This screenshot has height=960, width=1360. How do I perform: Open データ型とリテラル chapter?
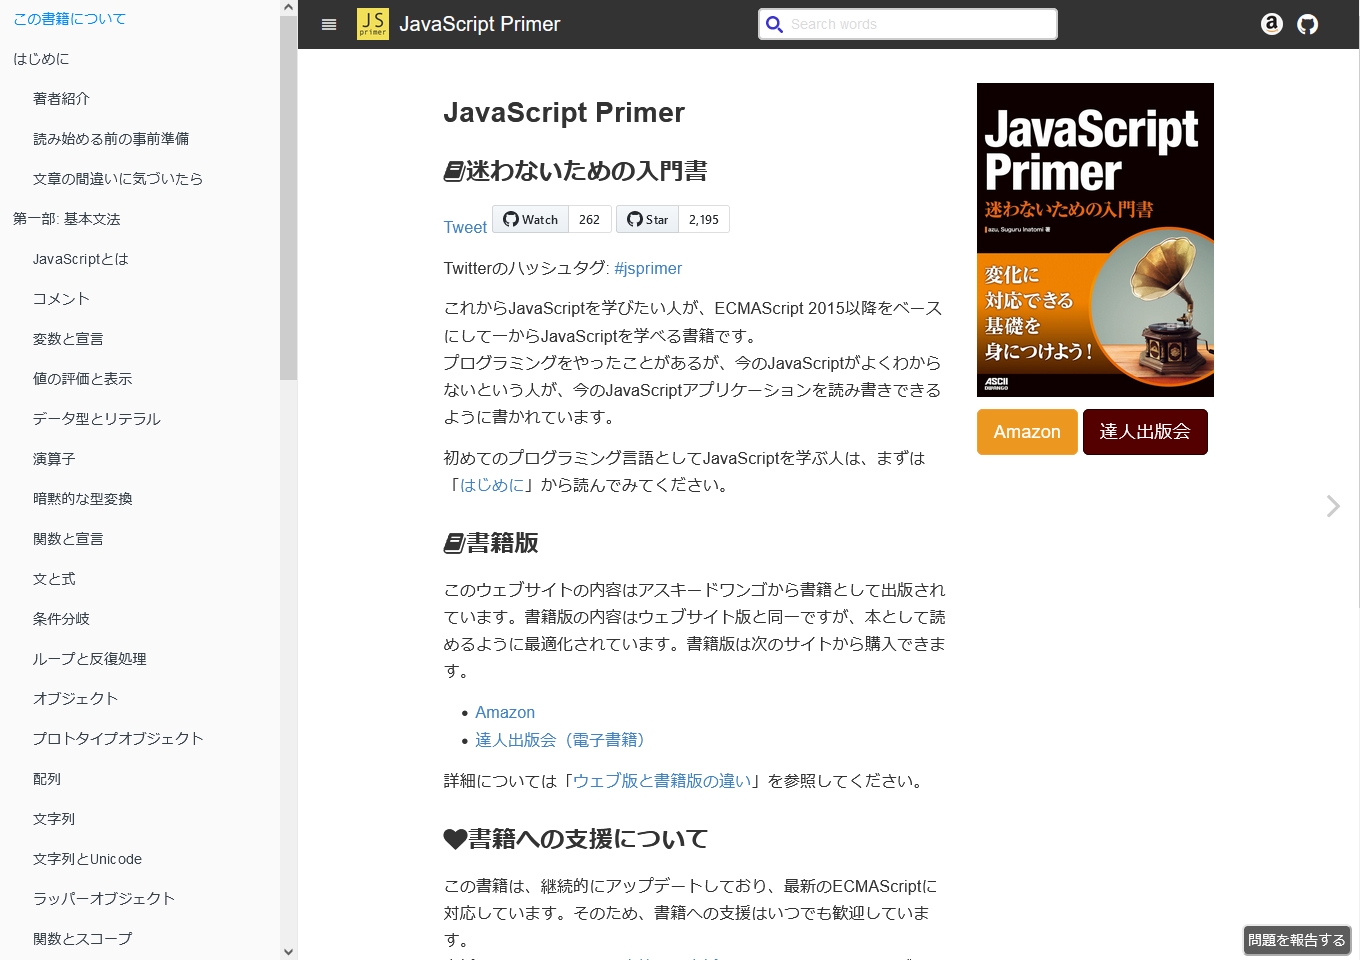(x=97, y=419)
